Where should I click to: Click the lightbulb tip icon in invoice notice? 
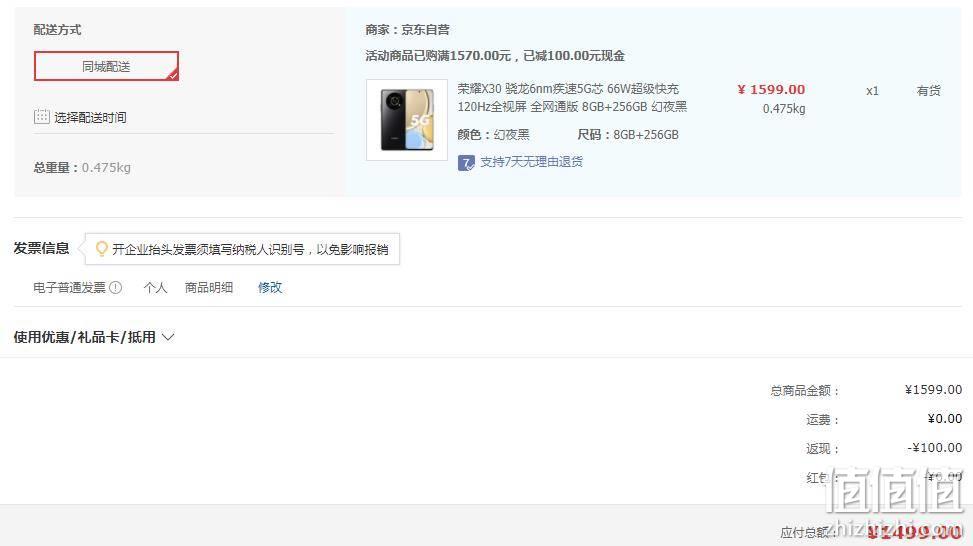pos(101,249)
